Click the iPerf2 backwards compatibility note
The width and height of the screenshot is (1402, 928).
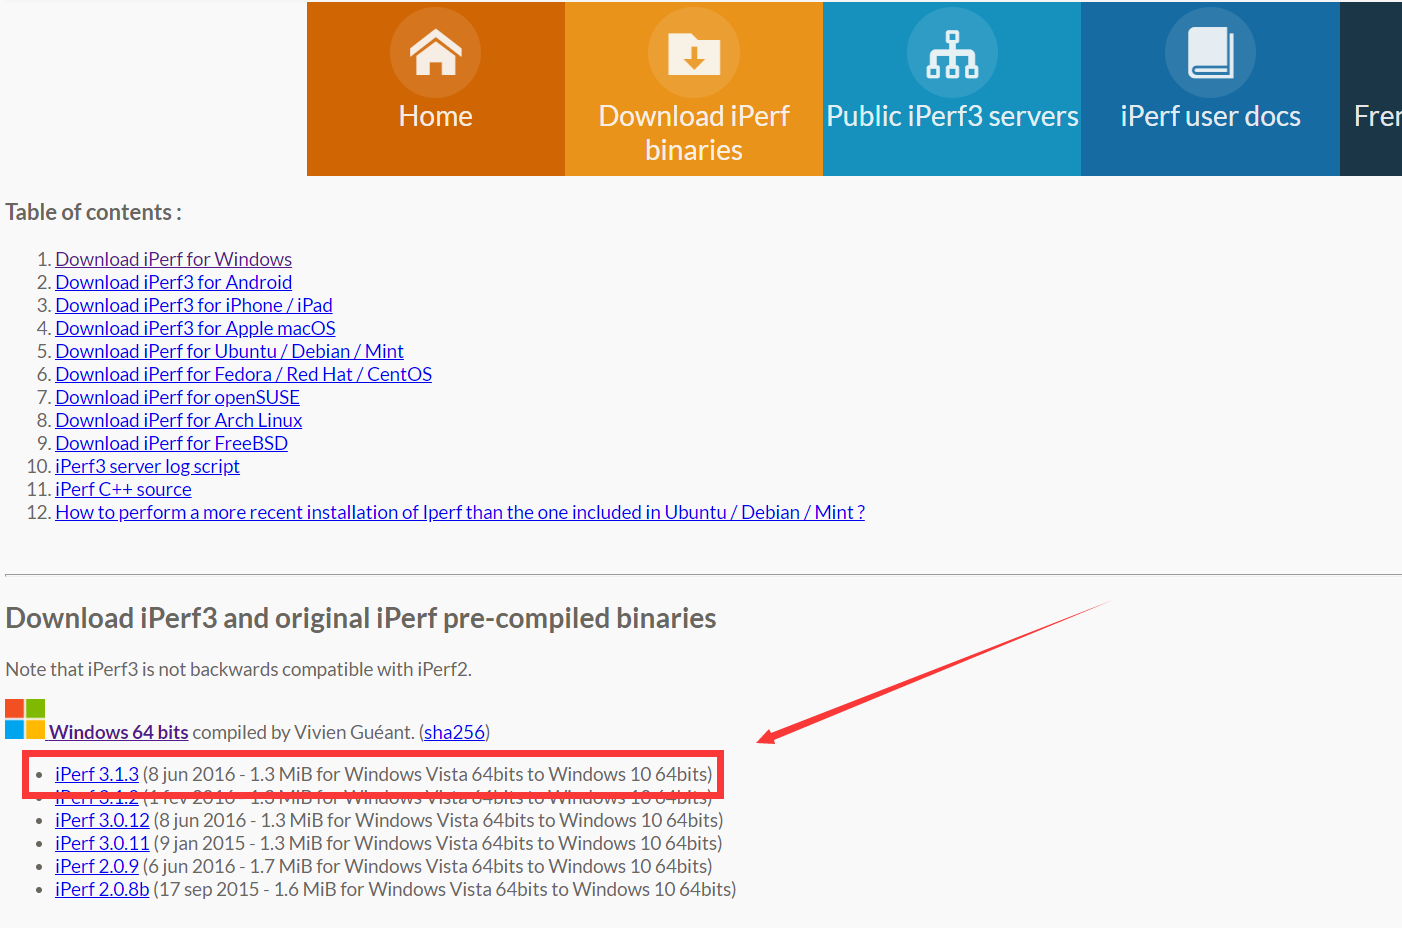(238, 669)
